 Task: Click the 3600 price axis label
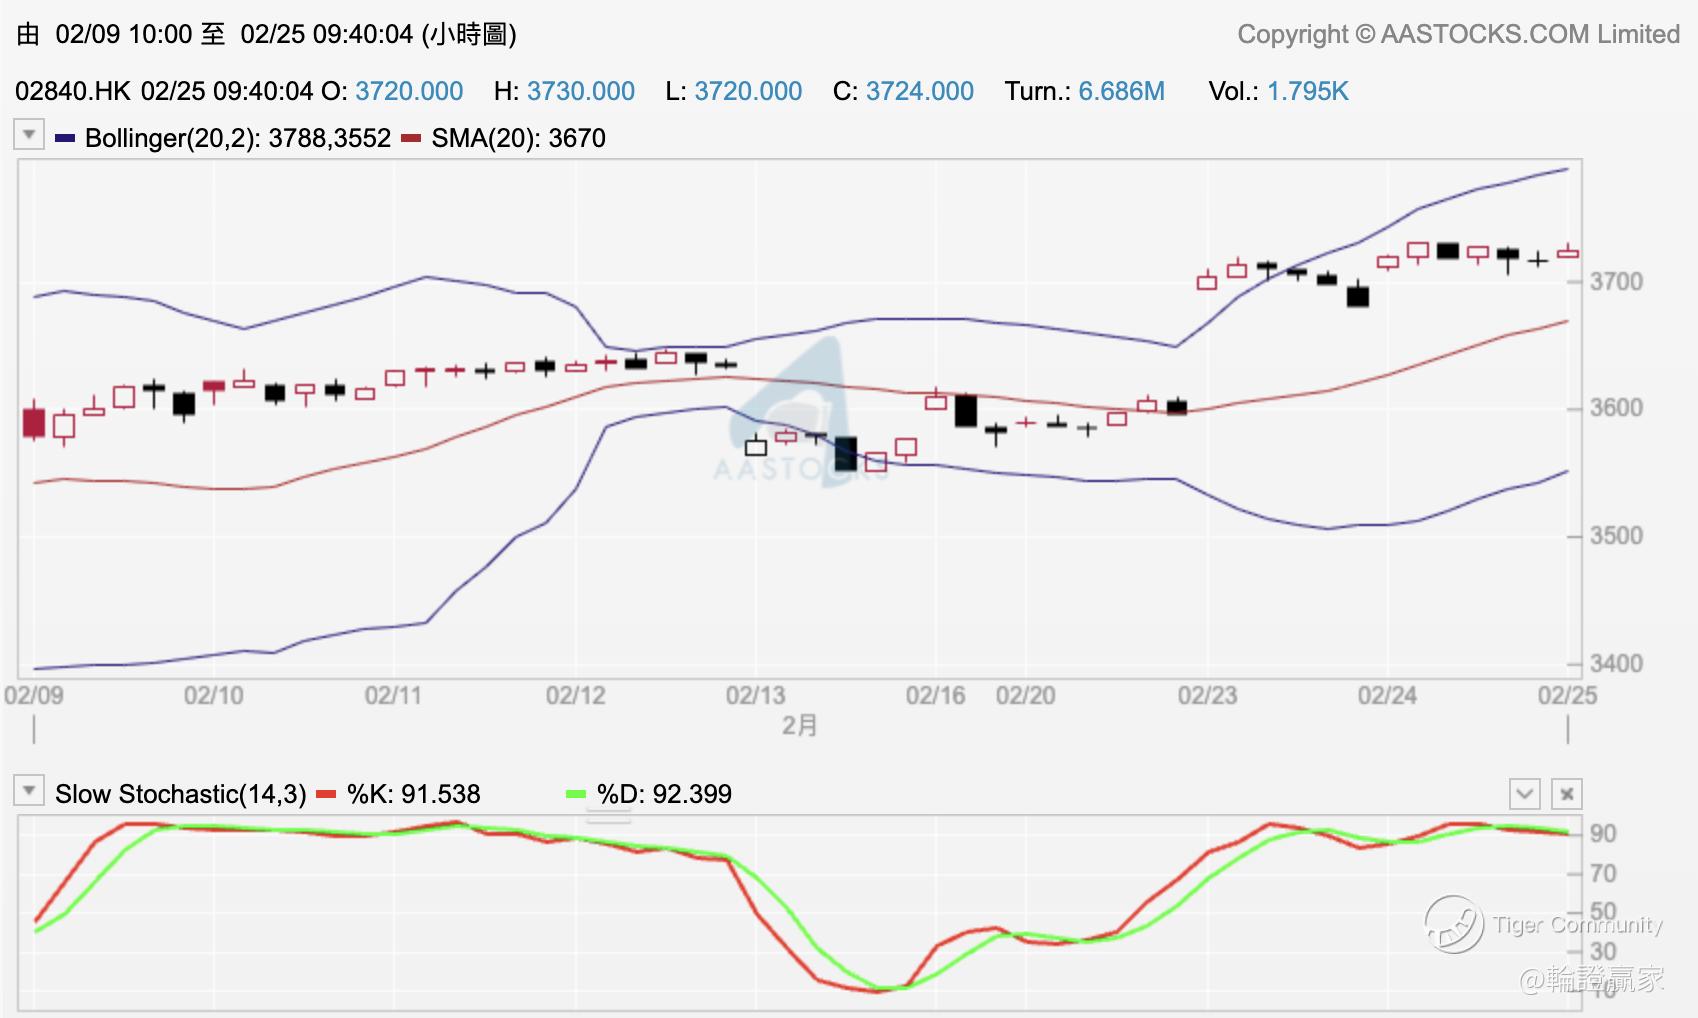(1617, 408)
